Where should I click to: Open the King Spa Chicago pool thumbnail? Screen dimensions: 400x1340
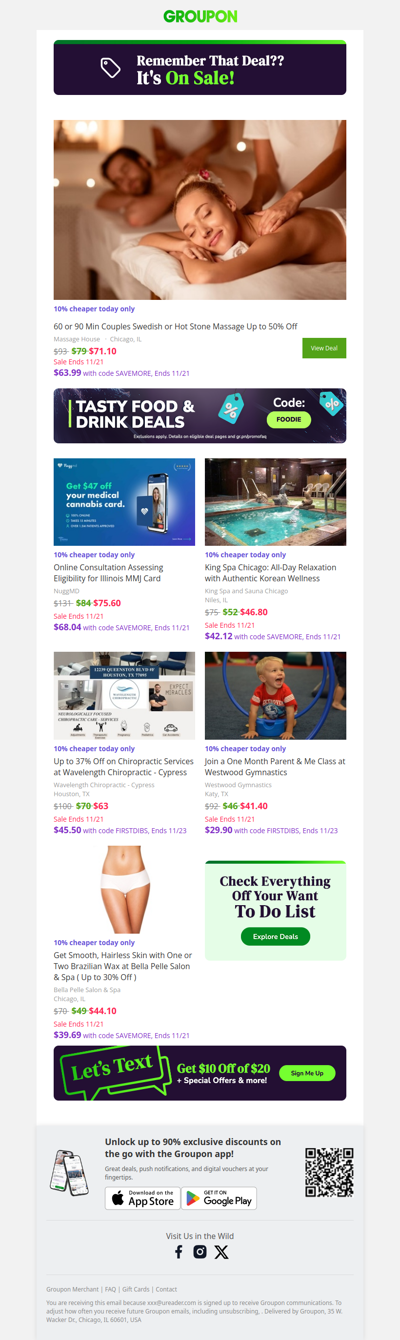coord(275,502)
